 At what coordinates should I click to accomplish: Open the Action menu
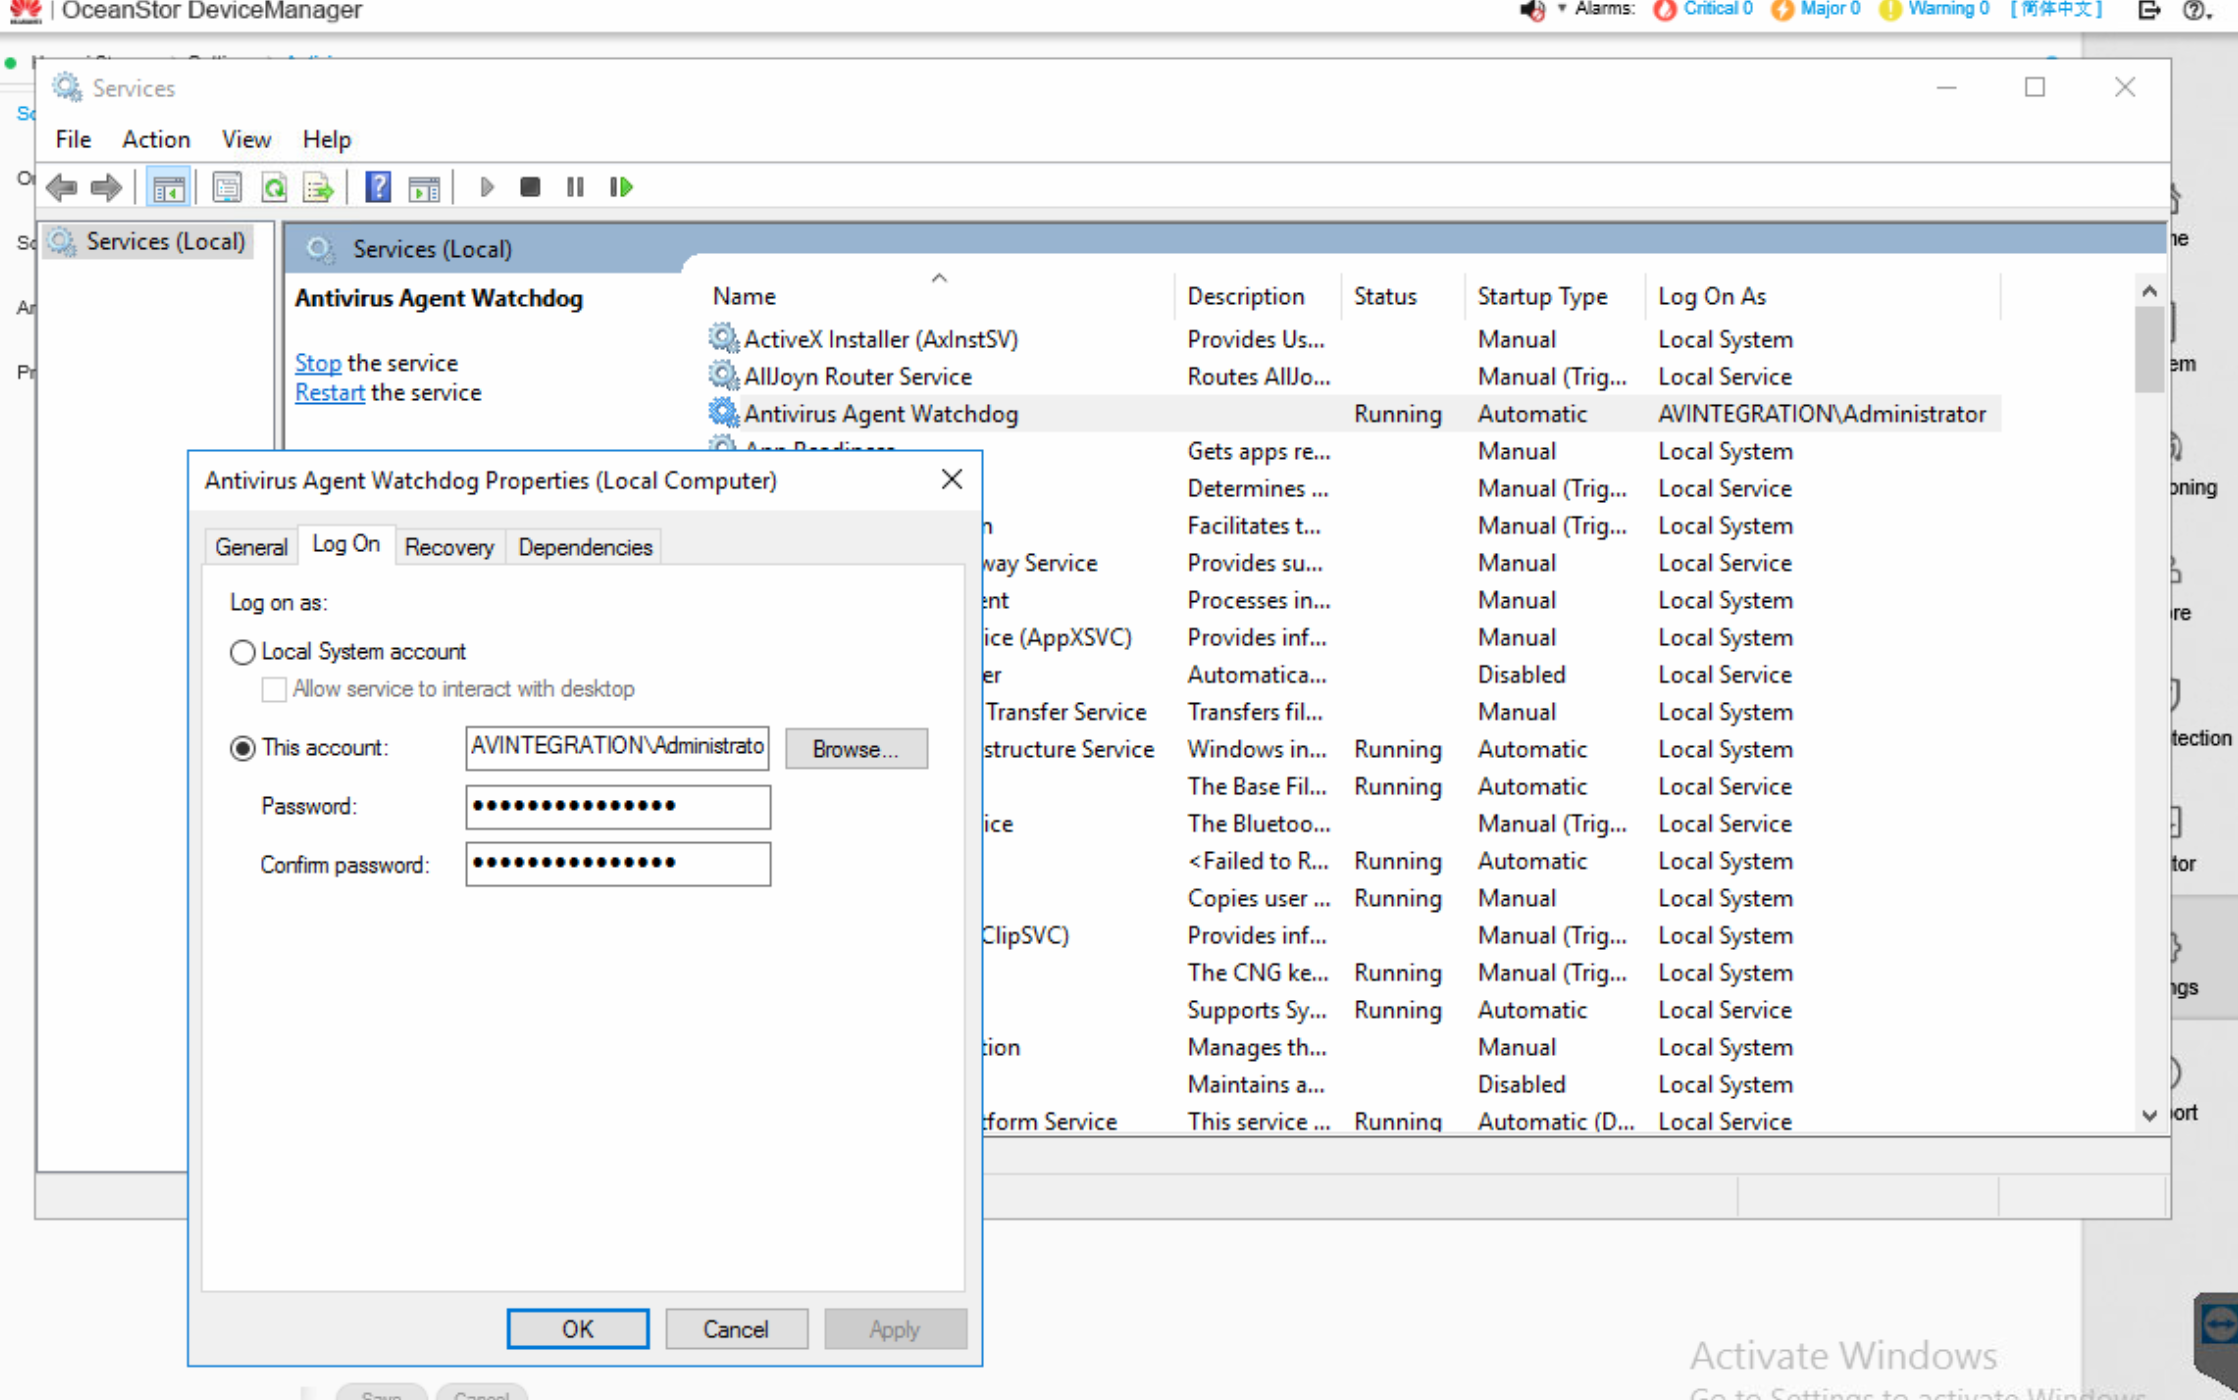(x=156, y=139)
